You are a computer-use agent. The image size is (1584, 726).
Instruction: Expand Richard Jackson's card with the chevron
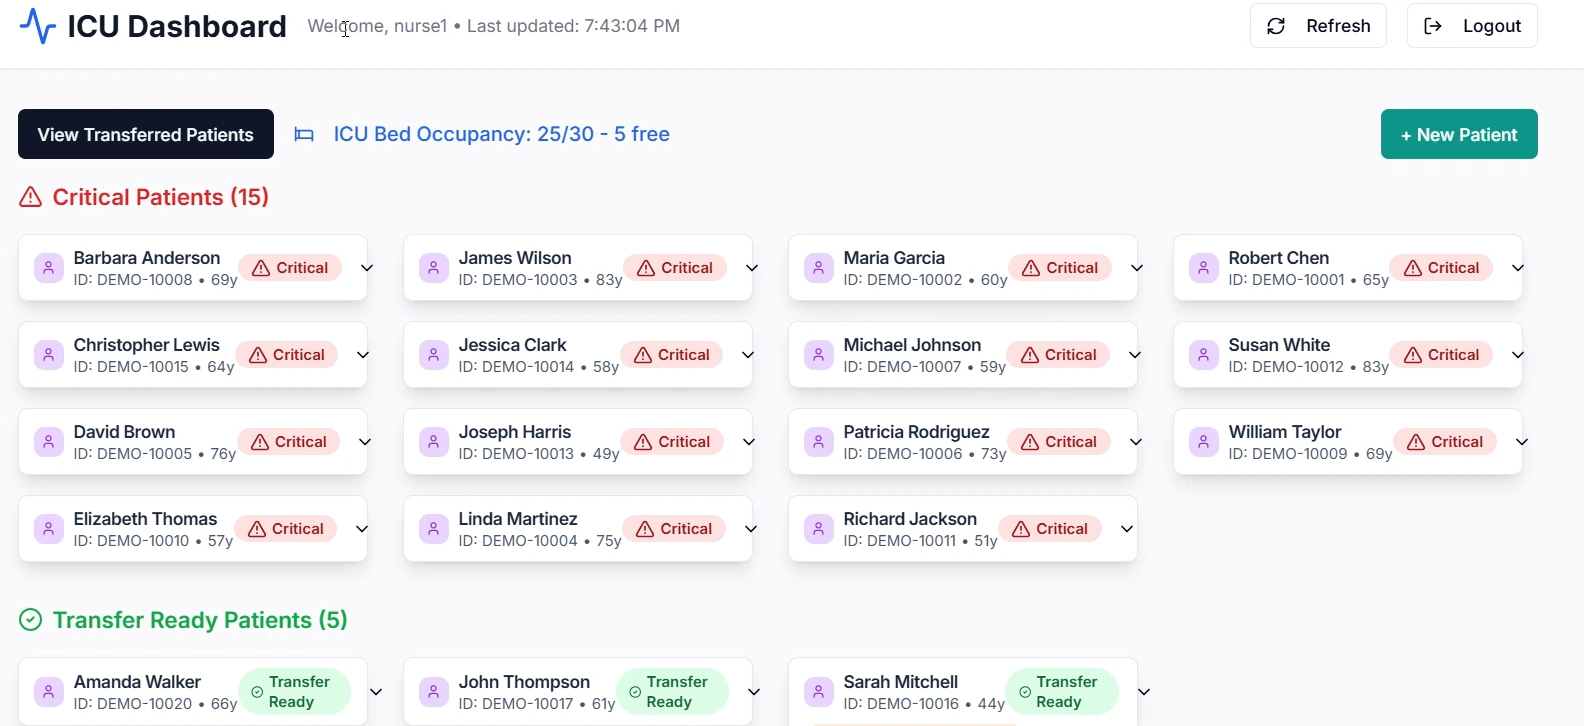1126,529
